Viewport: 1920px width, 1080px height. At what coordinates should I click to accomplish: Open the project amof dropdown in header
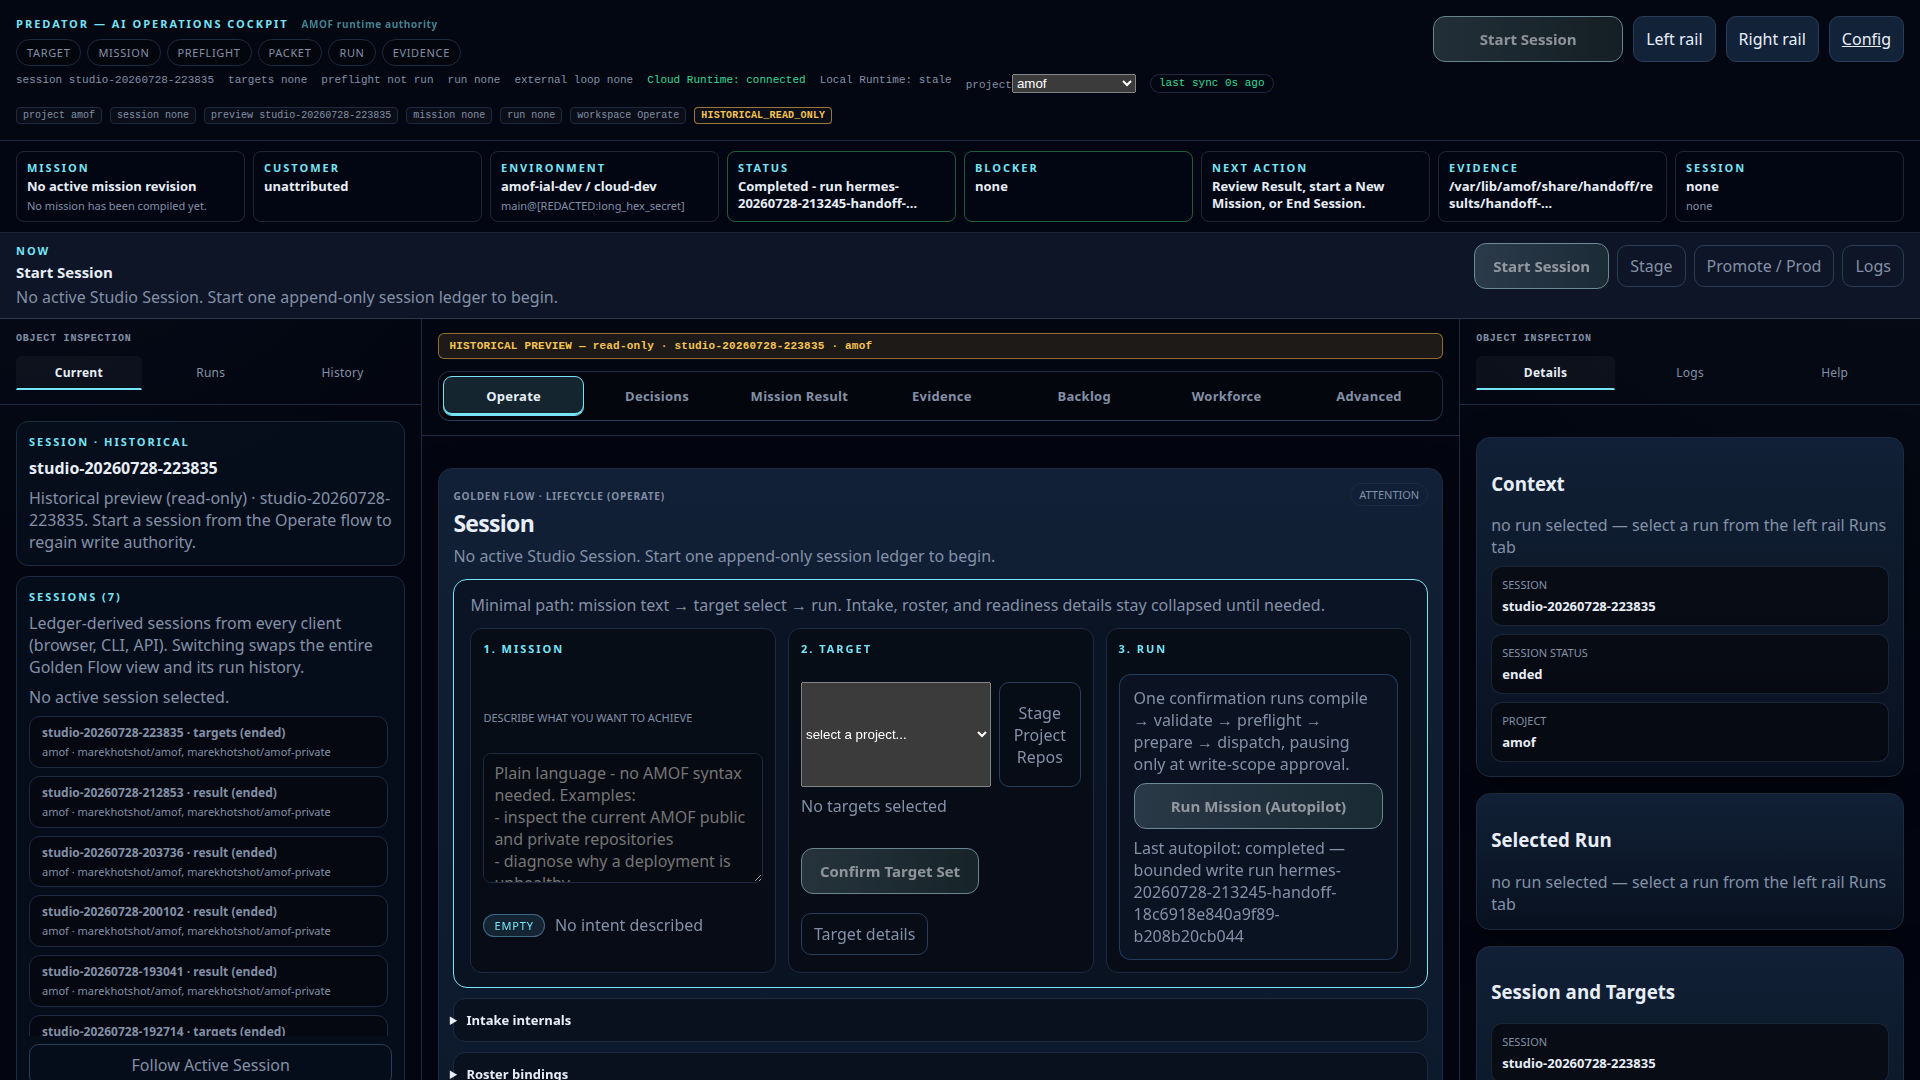coord(1073,84)
